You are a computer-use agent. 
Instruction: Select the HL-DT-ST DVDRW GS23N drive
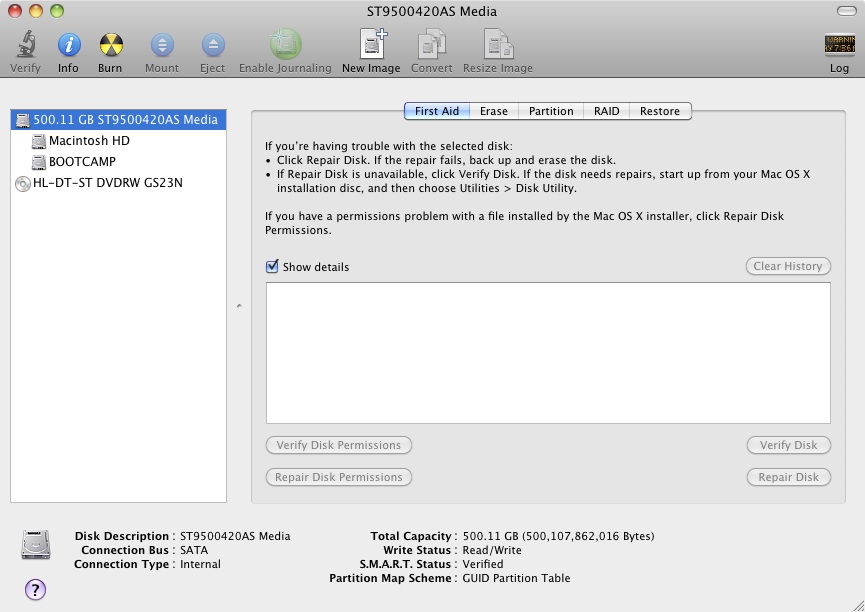118,183
